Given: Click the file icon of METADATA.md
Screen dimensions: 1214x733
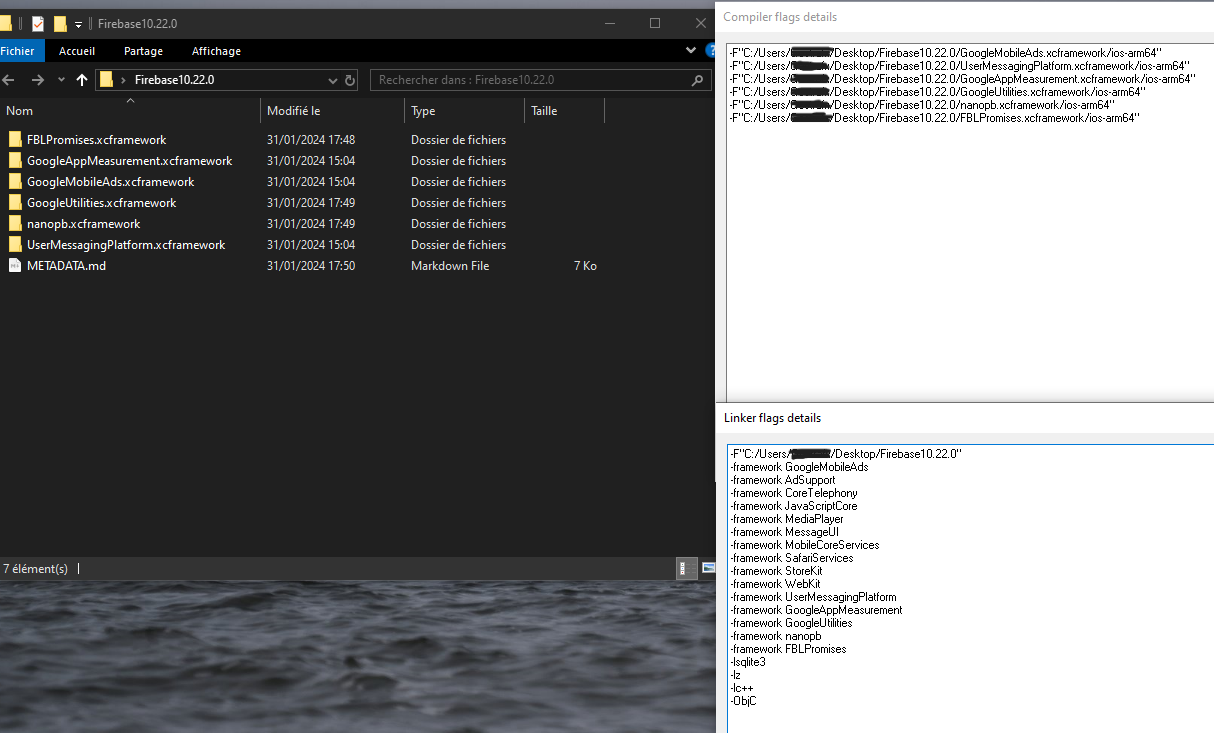Looking at the screenshot, I should pos(14,266).
